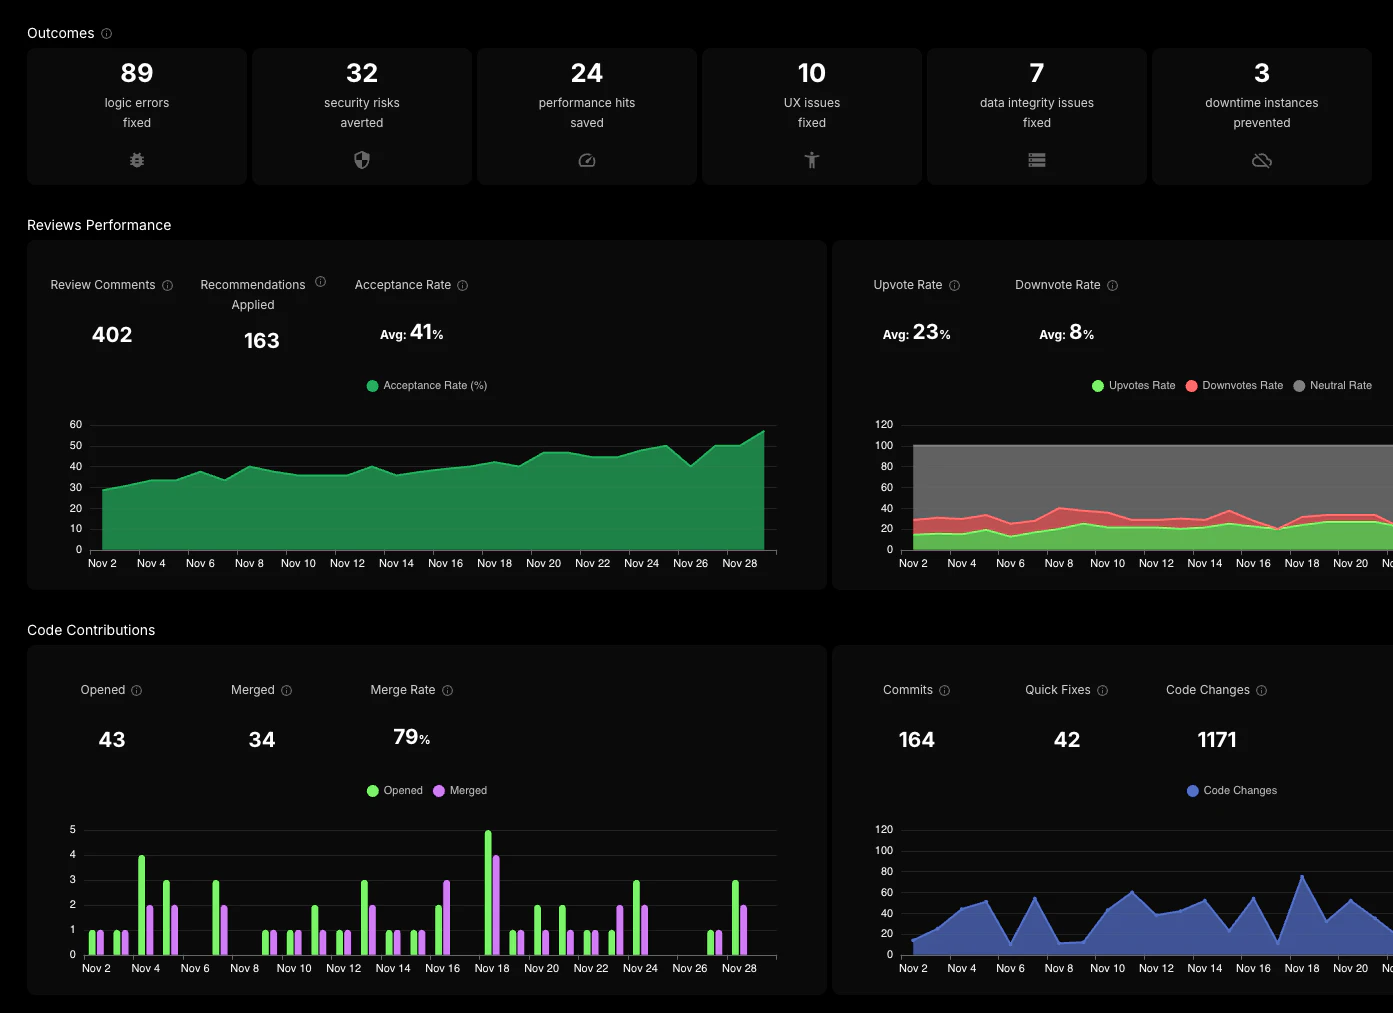Image resolution: width=1393 pixels, height=1013 pixels.
Task: Click the info icon beside Commits
Action: click(945, 690)
